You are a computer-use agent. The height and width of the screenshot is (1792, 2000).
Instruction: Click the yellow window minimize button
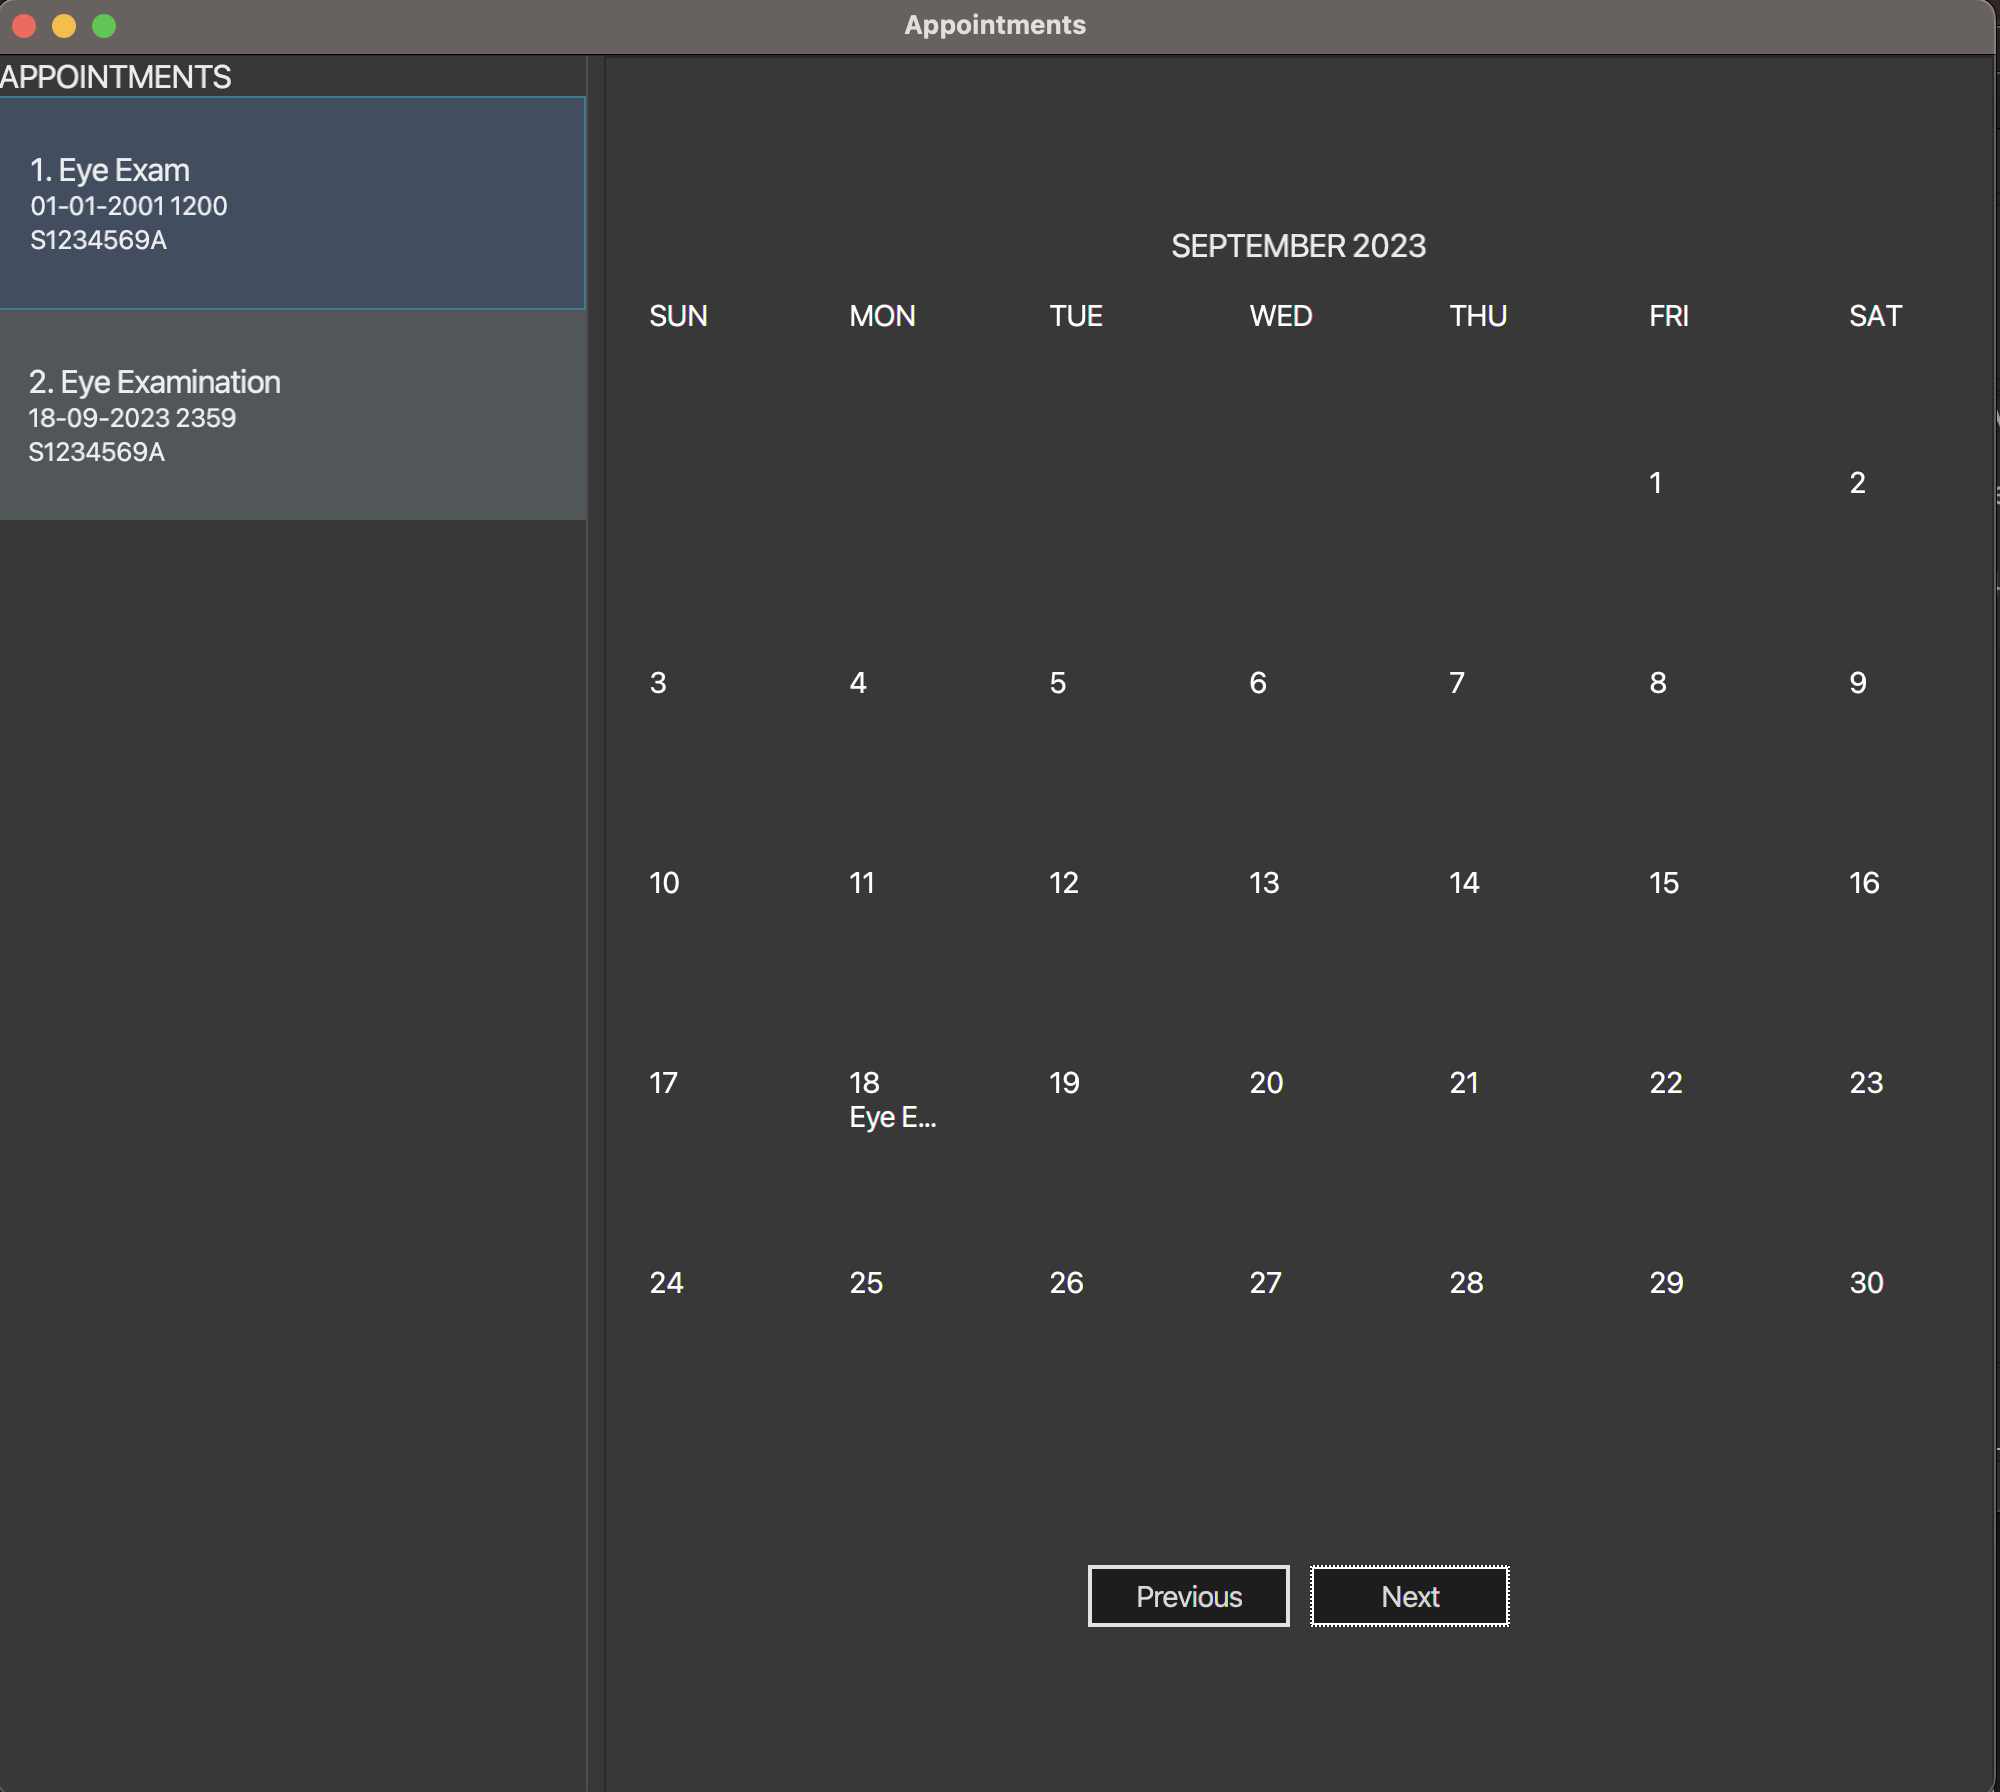click(x=64, y=26)
